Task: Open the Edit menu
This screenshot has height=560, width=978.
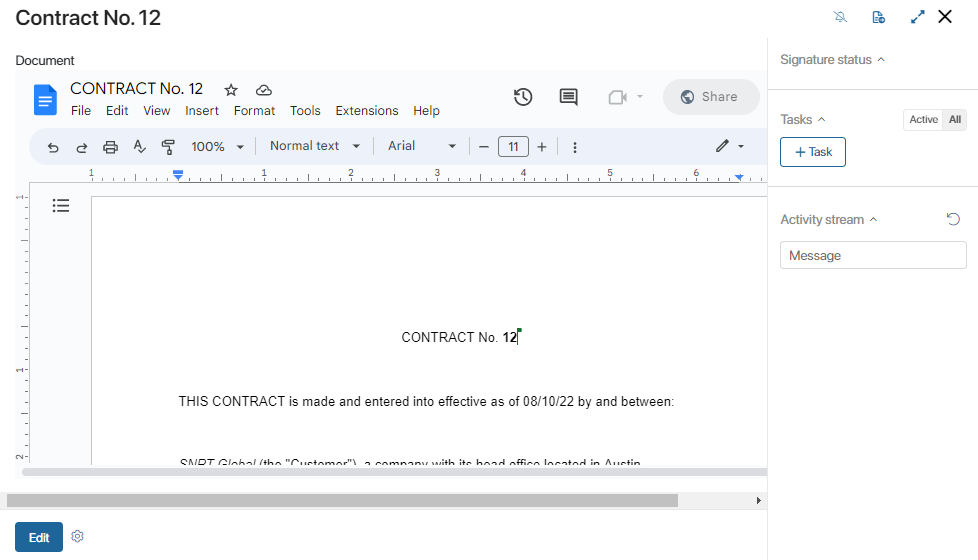Action: [117, 111]
